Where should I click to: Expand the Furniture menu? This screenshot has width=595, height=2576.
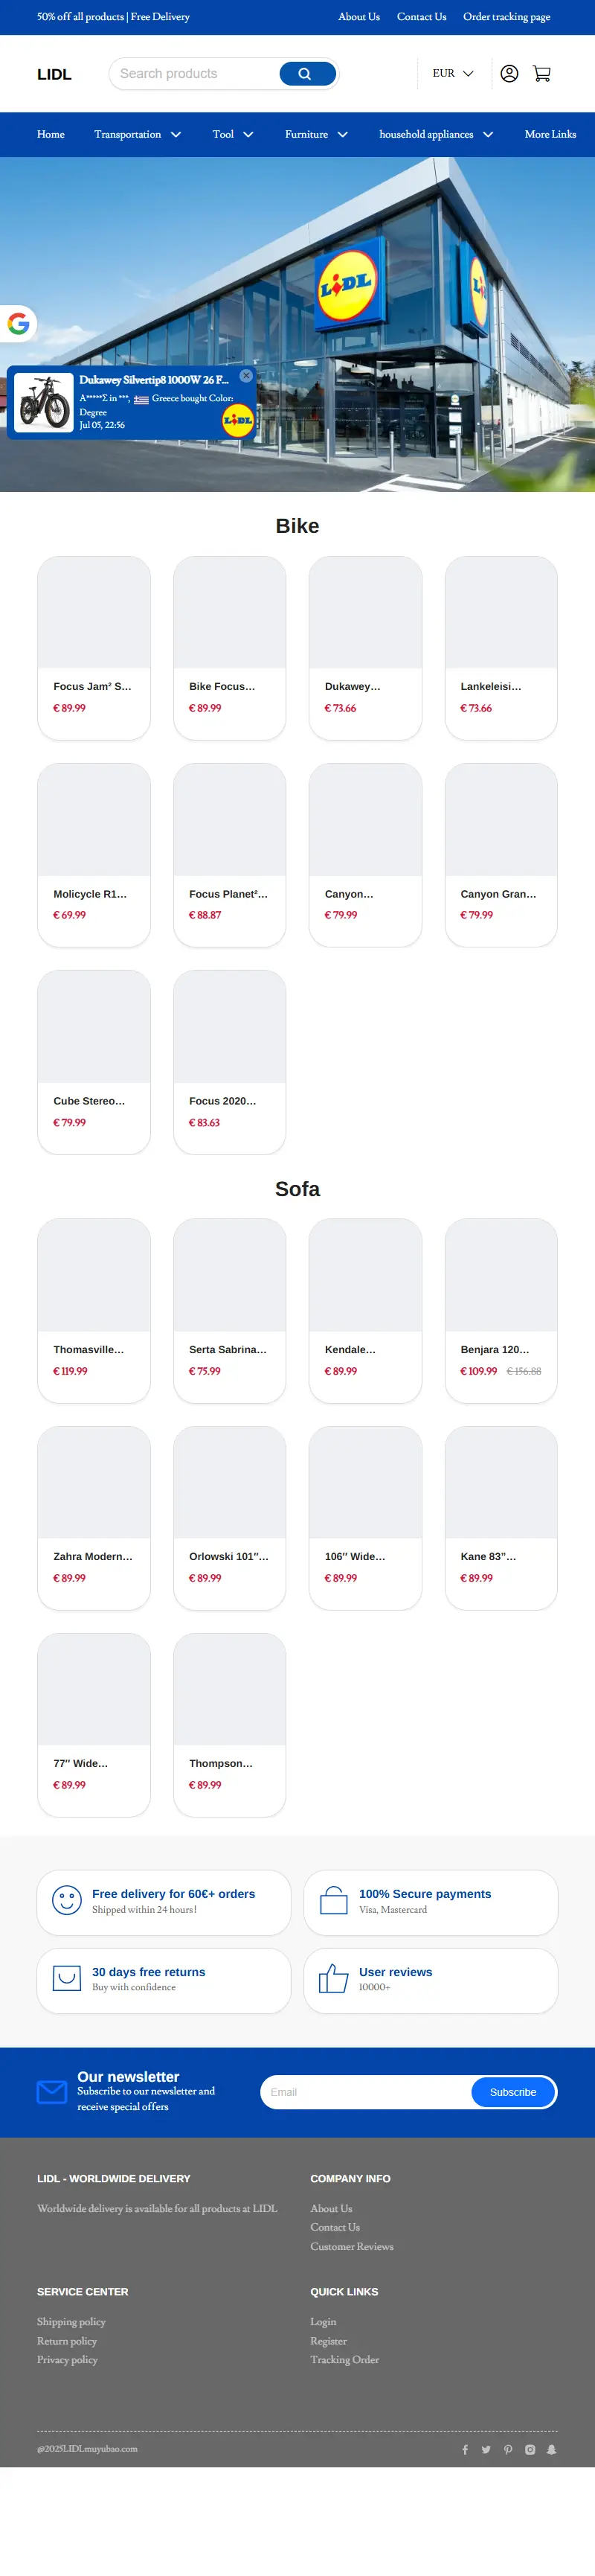click(x=316, y=135)
